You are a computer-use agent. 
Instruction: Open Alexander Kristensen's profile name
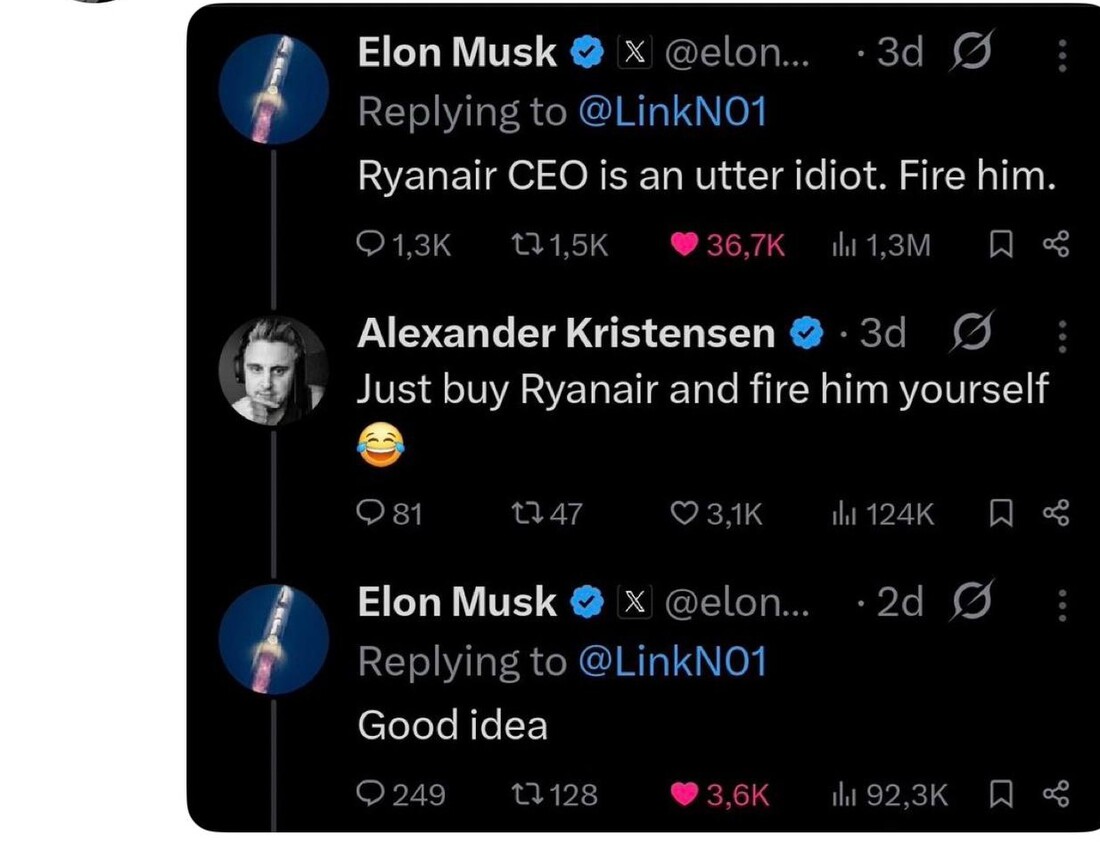tap(566, 334)
